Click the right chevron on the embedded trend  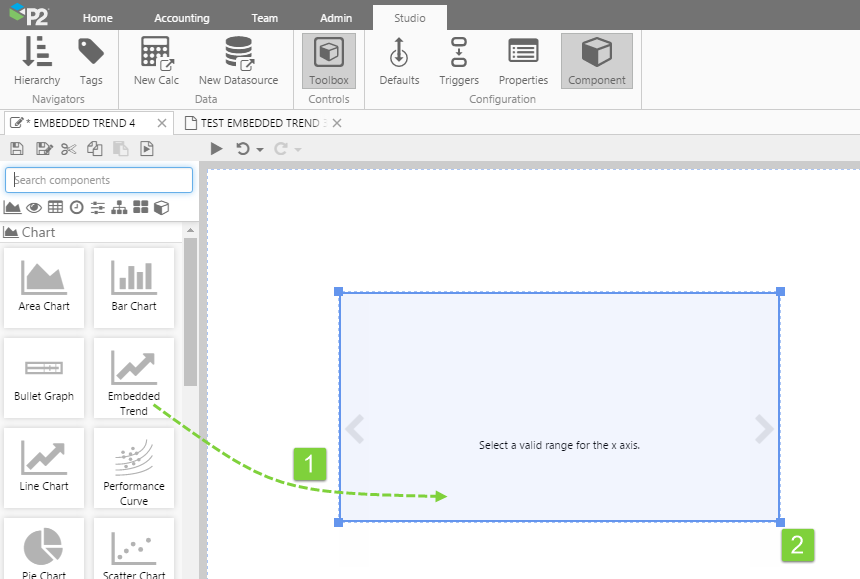click(764, 429)
